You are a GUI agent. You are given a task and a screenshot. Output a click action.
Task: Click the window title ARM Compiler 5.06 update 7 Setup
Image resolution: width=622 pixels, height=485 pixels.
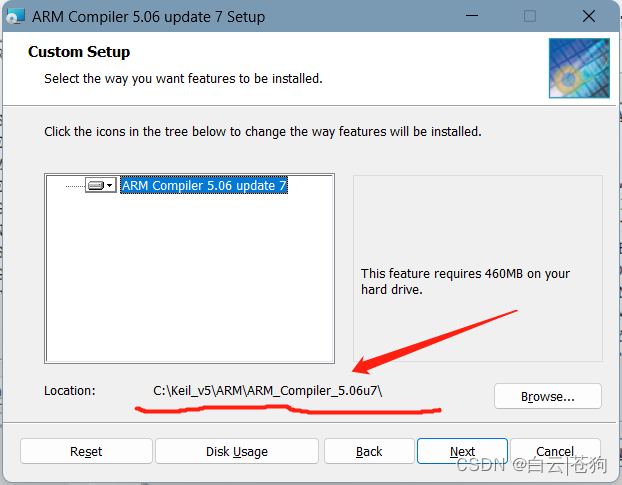coord(148,17)
